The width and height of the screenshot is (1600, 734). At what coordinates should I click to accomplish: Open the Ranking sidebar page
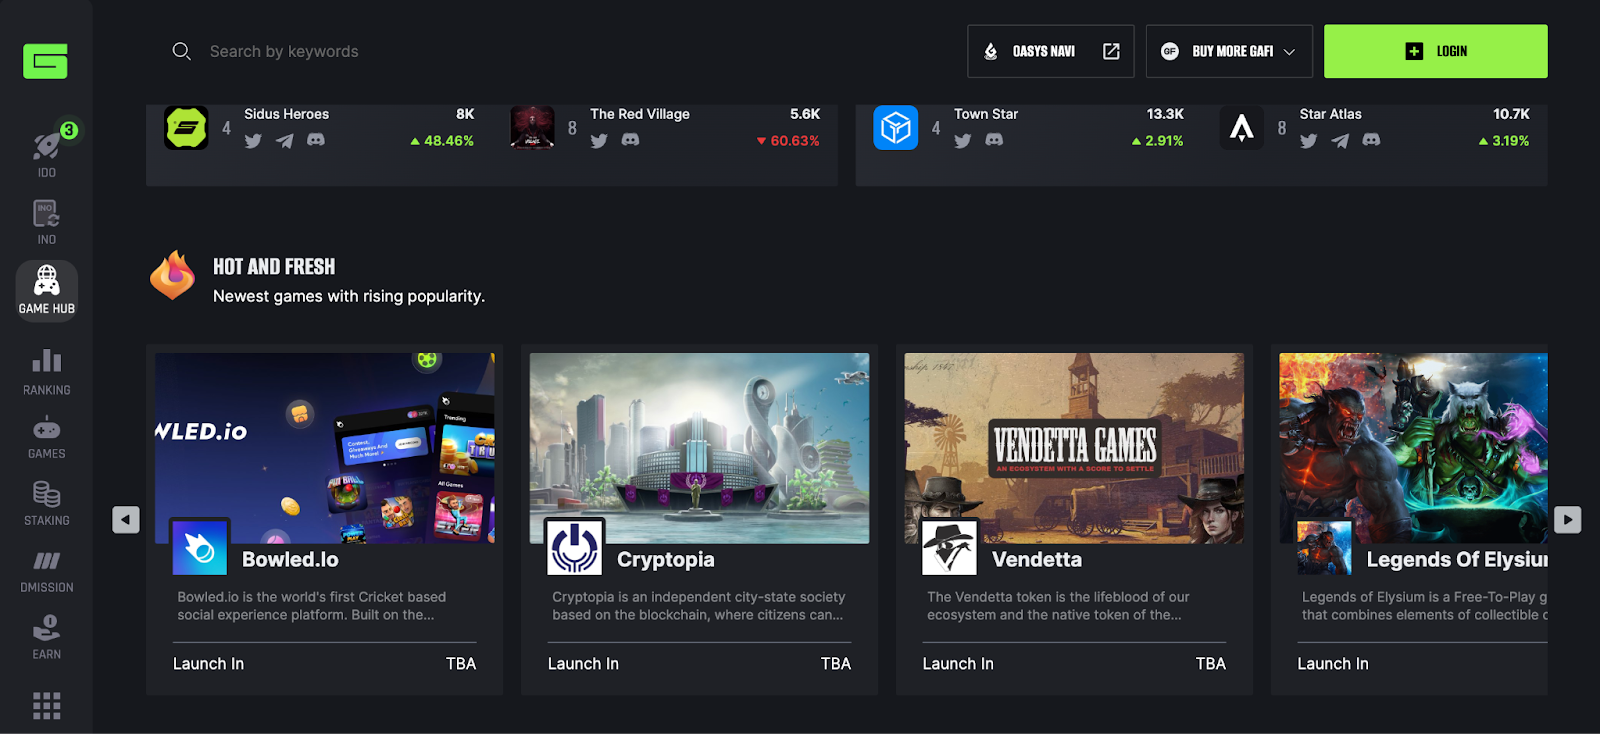(47, 372)
